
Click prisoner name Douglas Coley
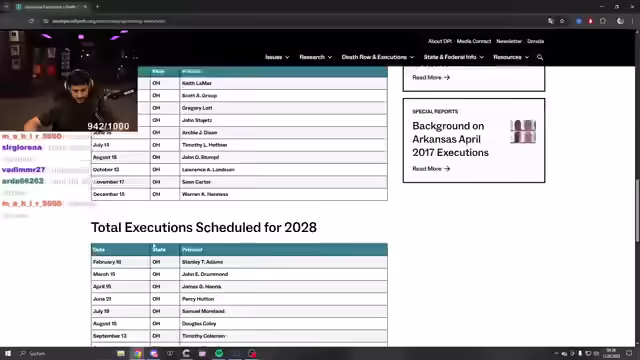[x=199, y=324]
